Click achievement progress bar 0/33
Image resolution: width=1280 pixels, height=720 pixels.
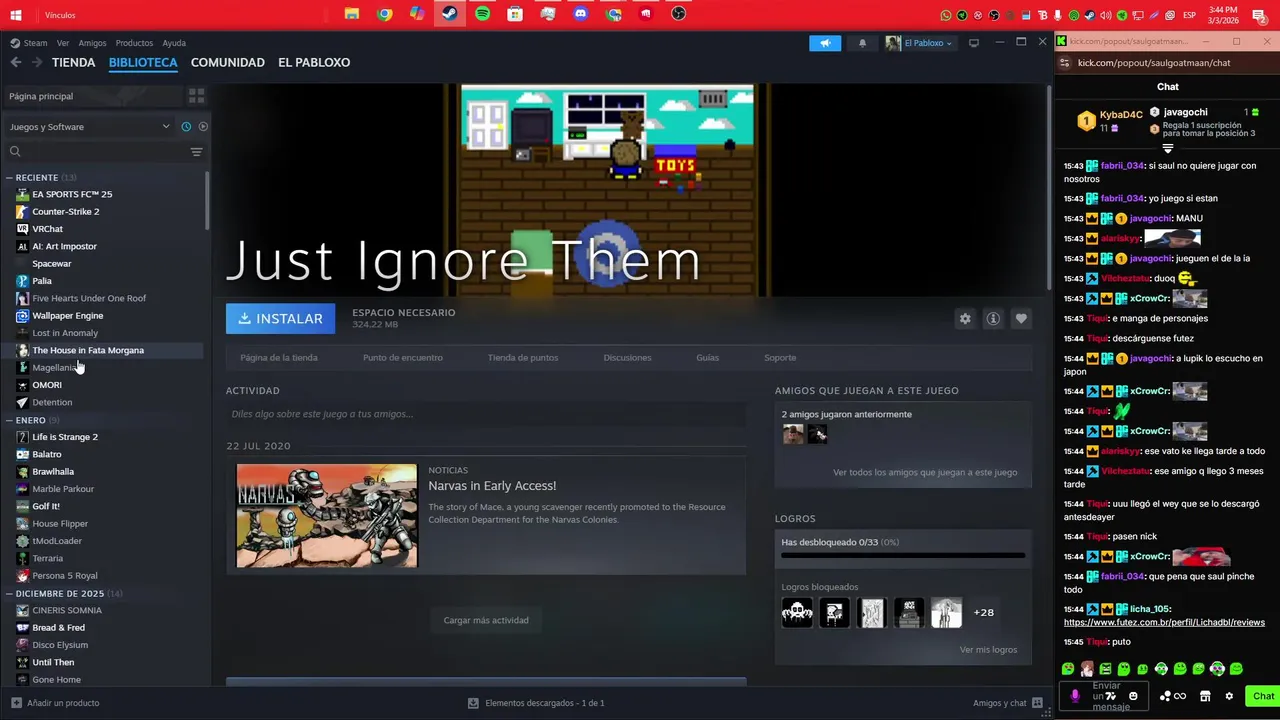[903, 555]
